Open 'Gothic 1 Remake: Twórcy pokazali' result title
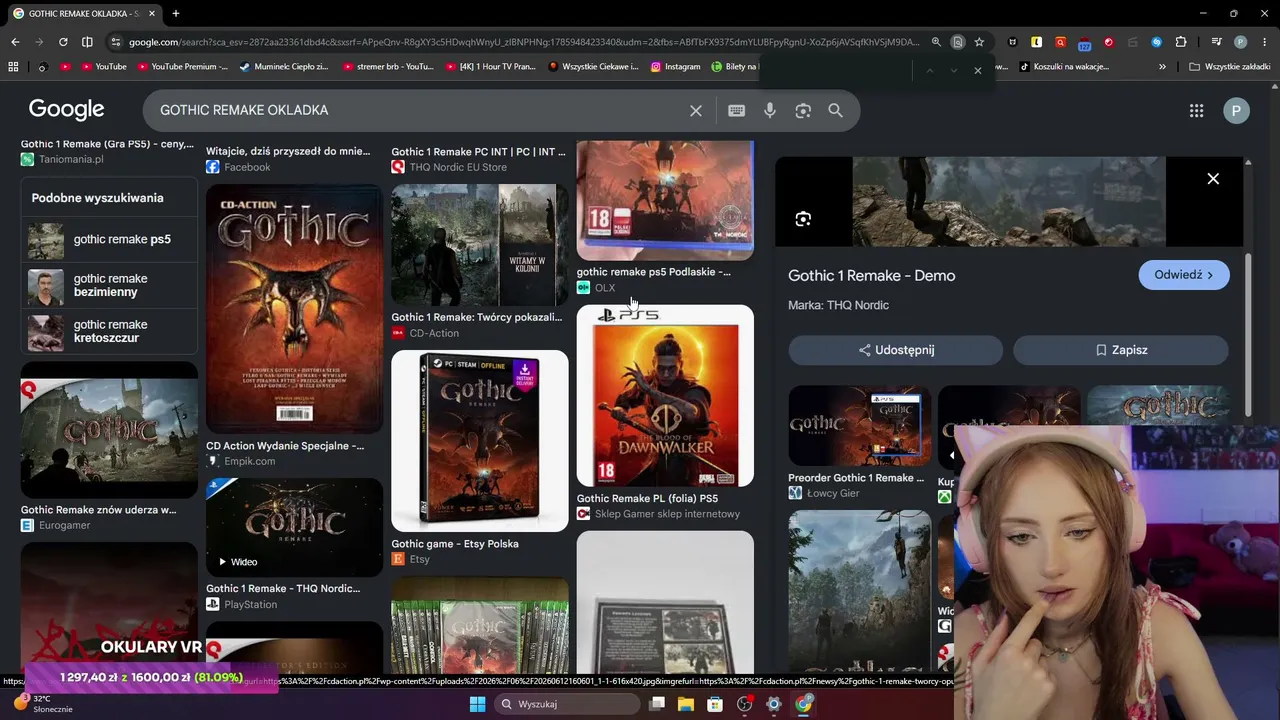Screen dimensions: 1280x720 click(x=477, y=317)
